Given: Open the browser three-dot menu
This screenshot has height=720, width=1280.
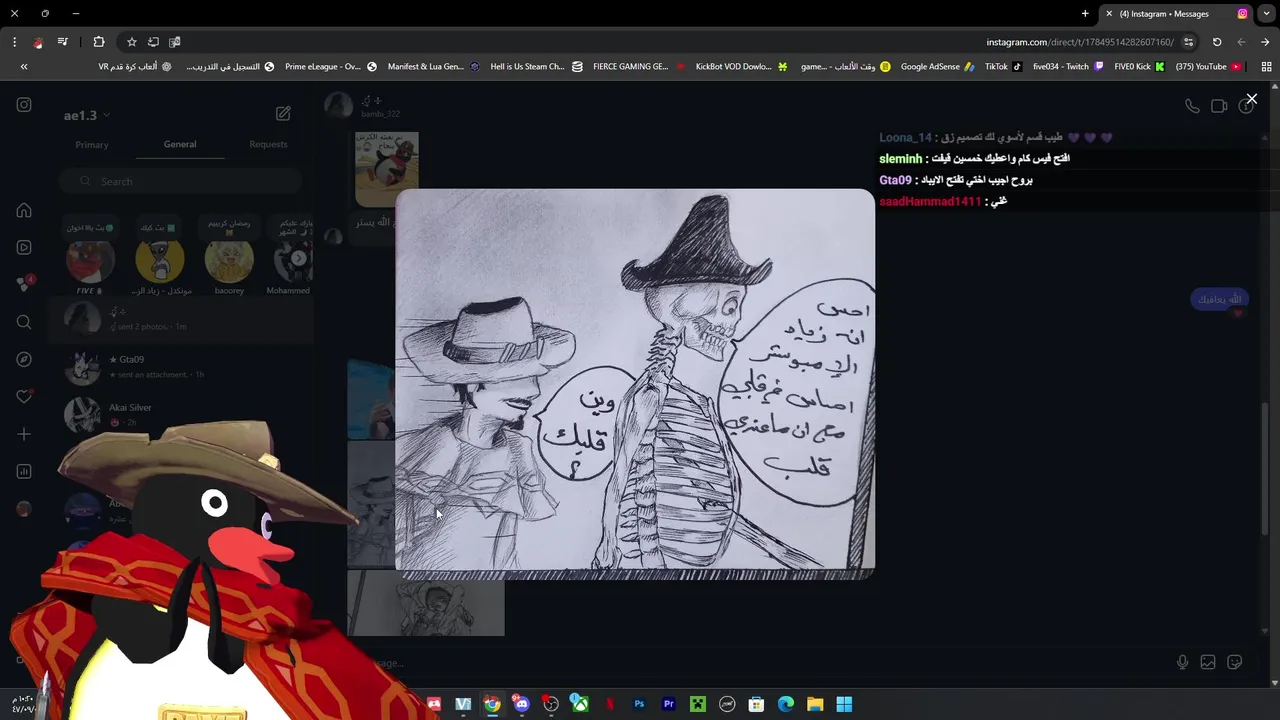Looking at the screenshot, I should click(14, 42).
